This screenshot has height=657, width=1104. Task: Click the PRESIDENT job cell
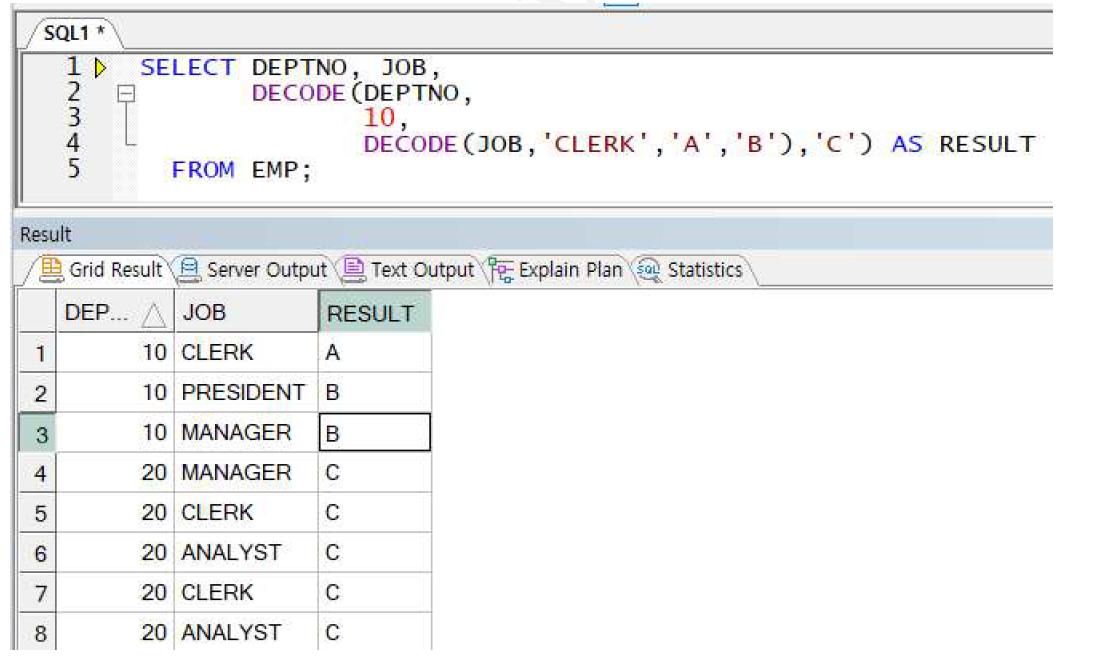tap(246, 392)
